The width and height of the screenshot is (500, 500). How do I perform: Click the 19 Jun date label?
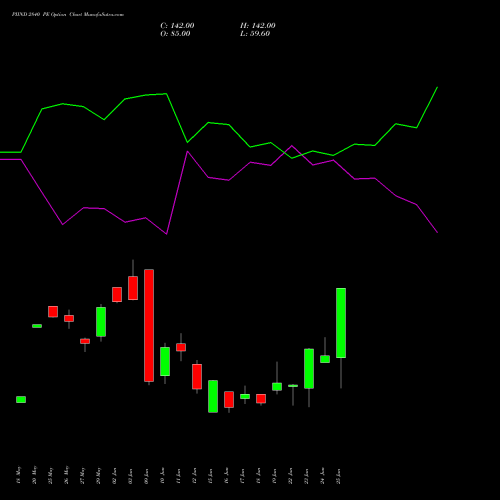click(274, 476)
